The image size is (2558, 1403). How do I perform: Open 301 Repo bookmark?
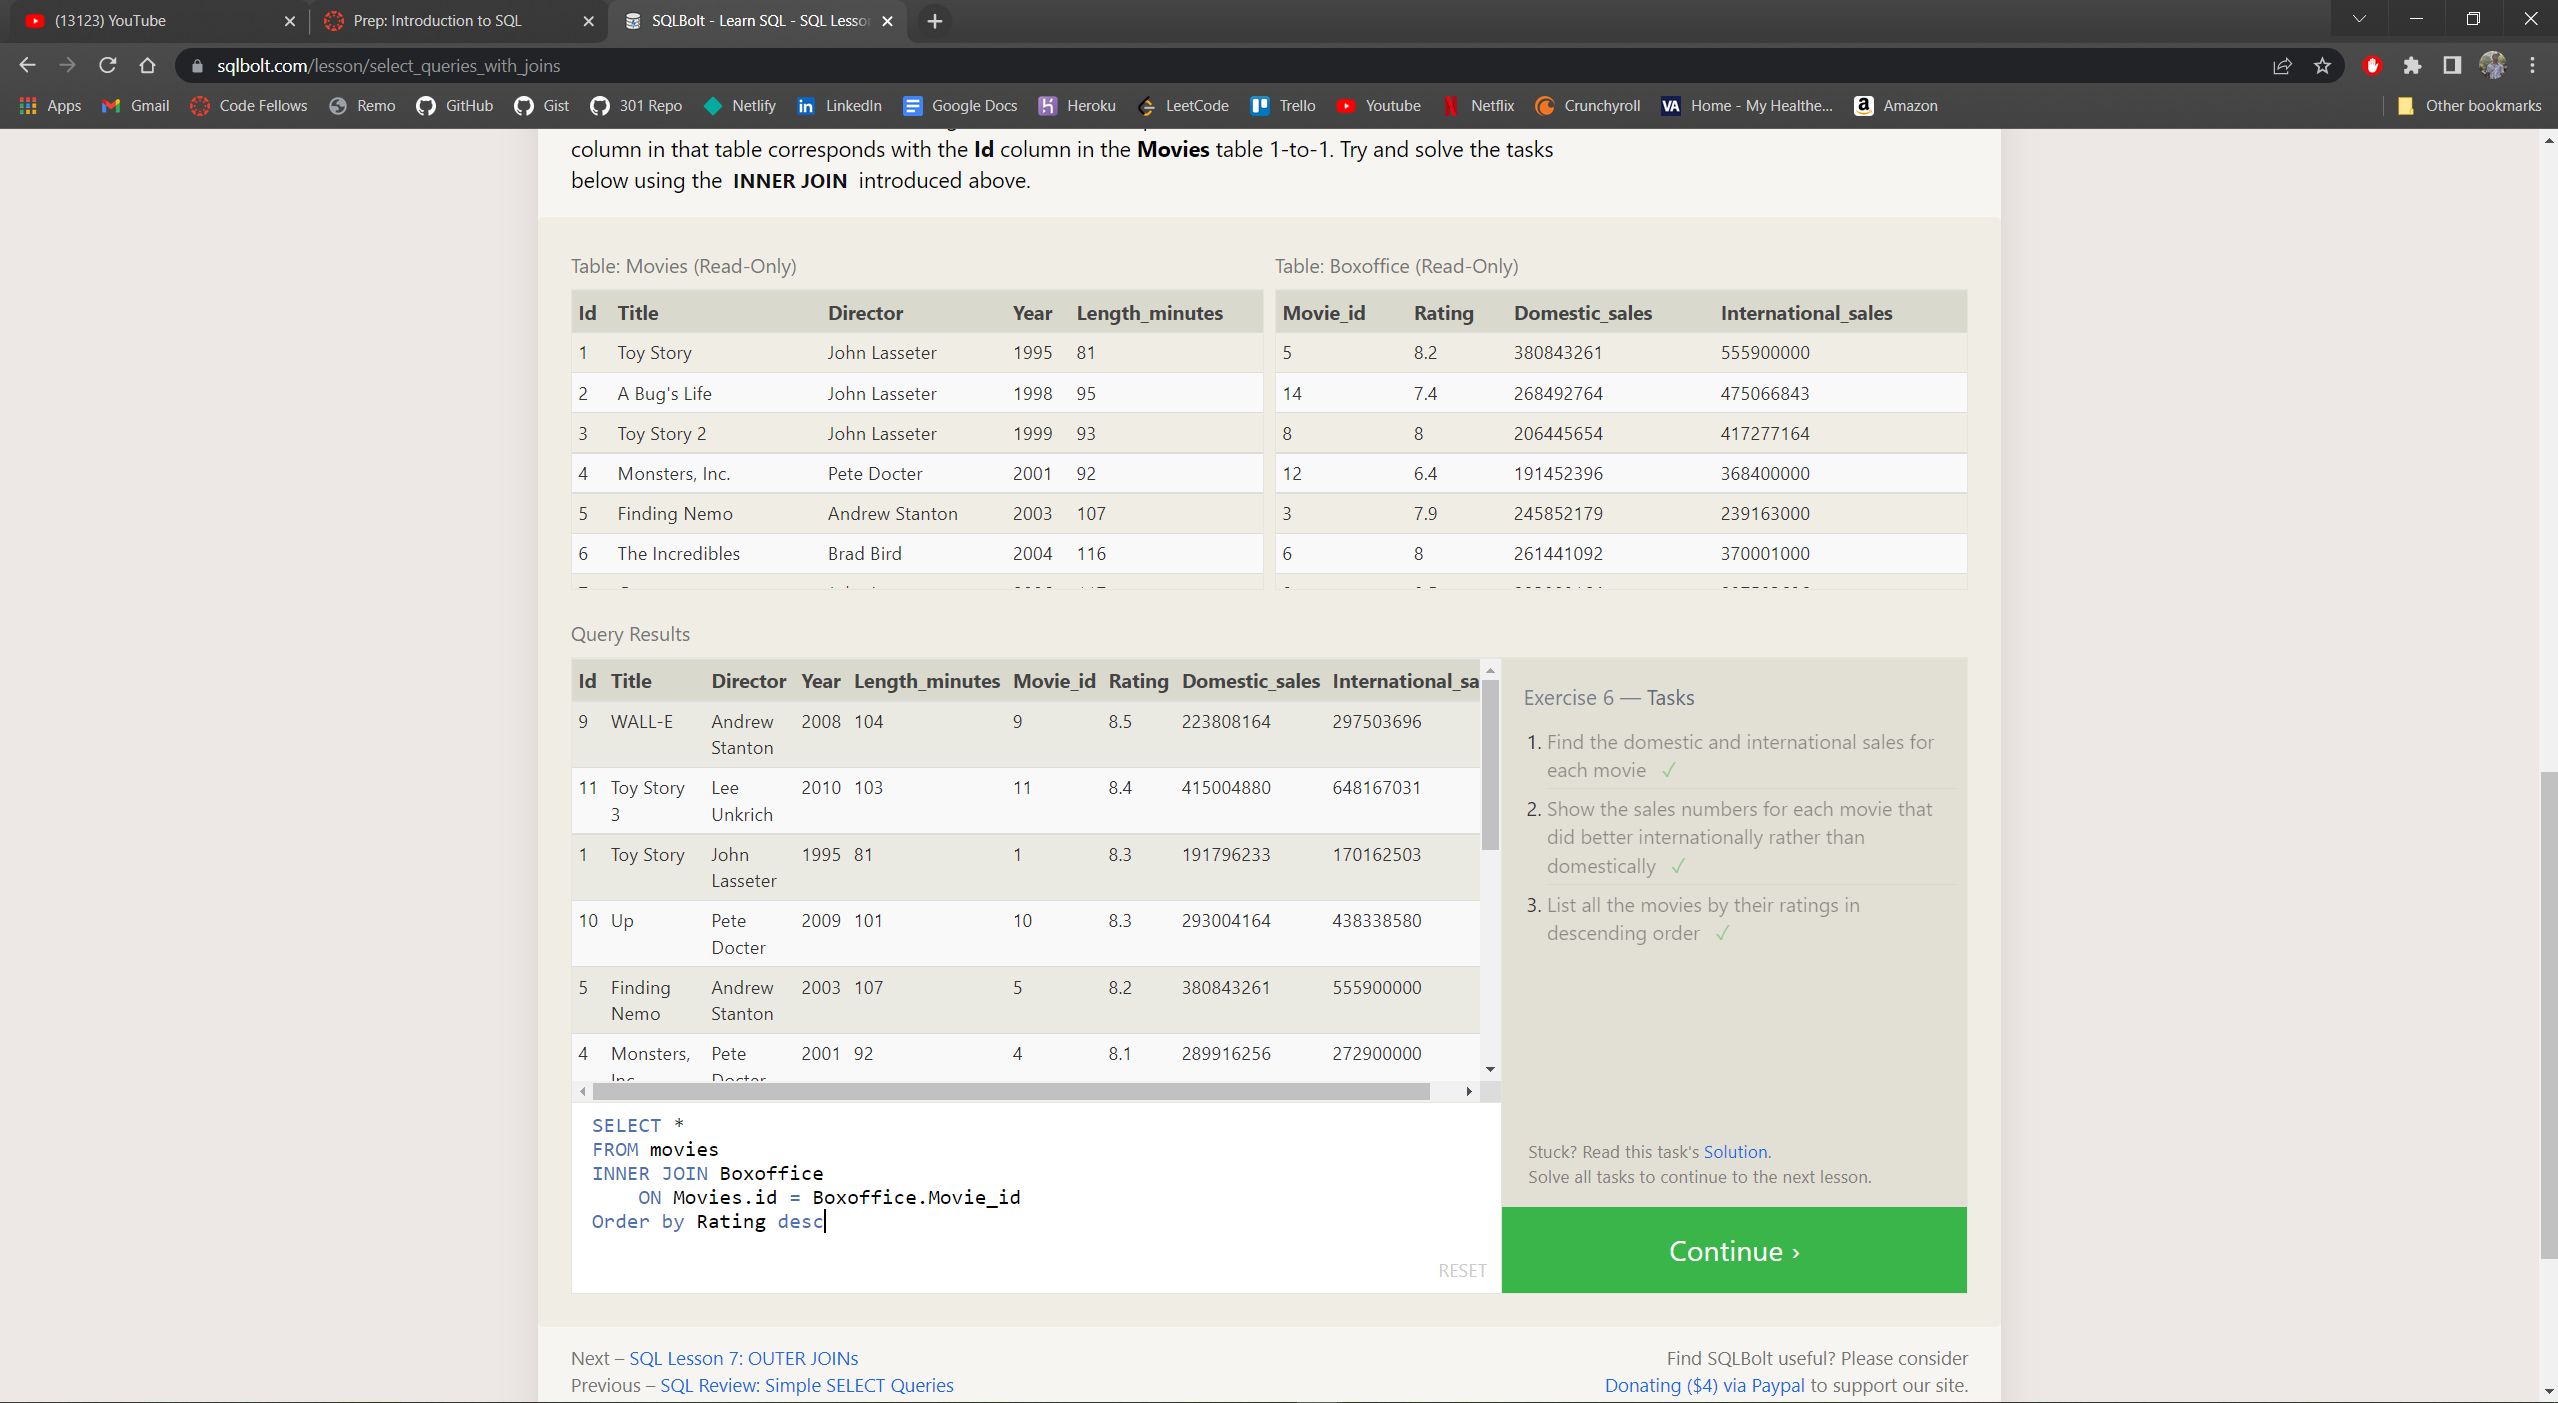pyautogui.click(x=636, y=106)
